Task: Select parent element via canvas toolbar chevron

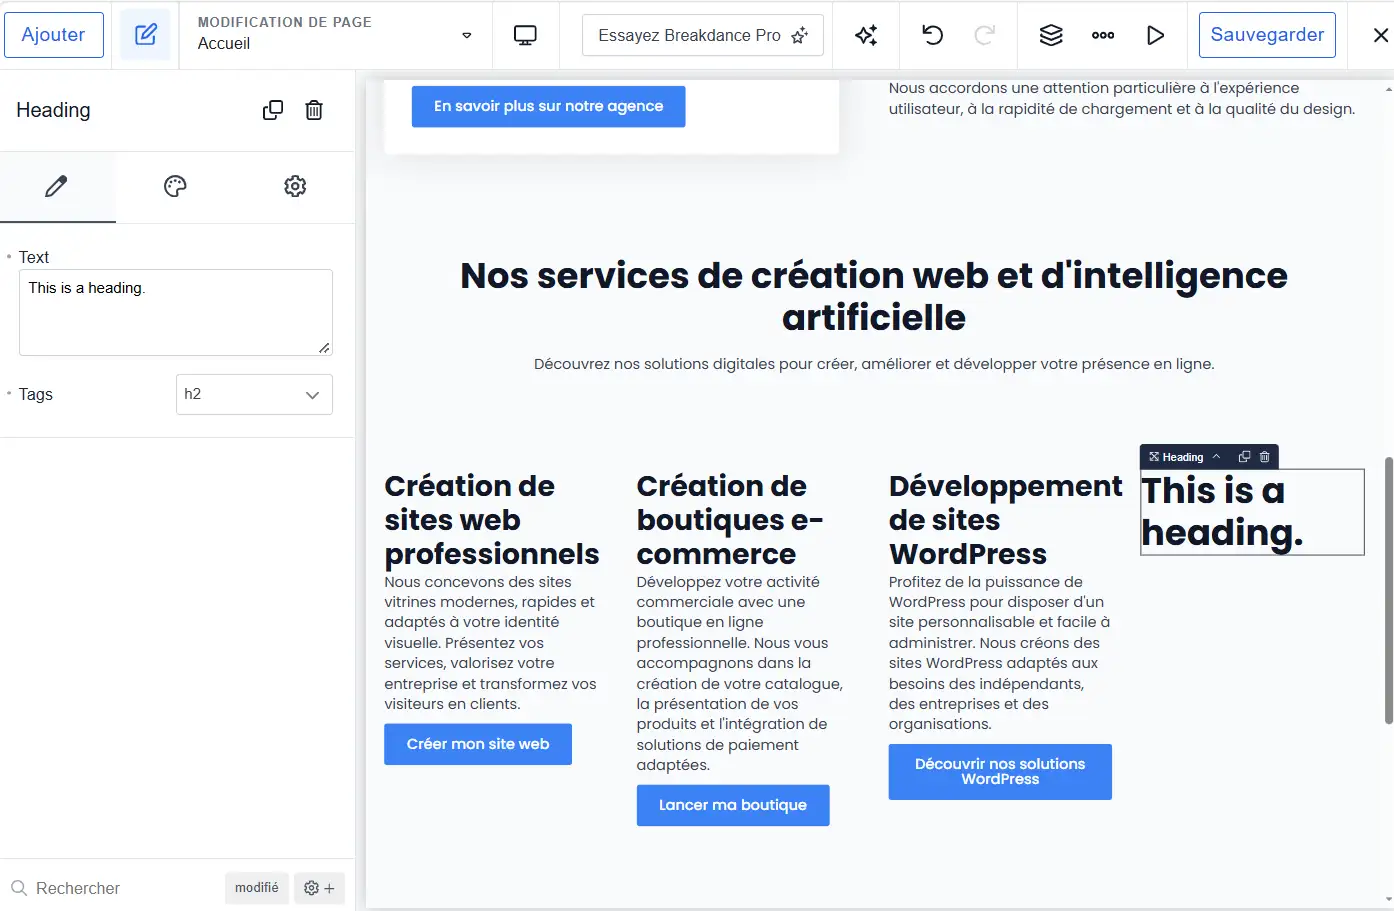Action: click(1217, 457)
